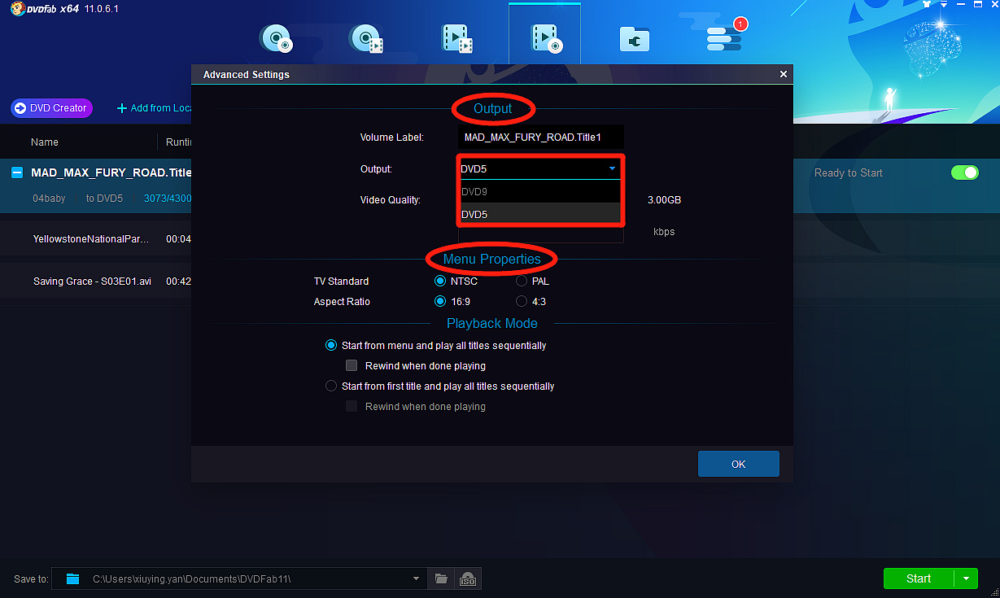Open the Creator module icon
This screenshot has width=1000, height=598.
[x=546, y=38]
